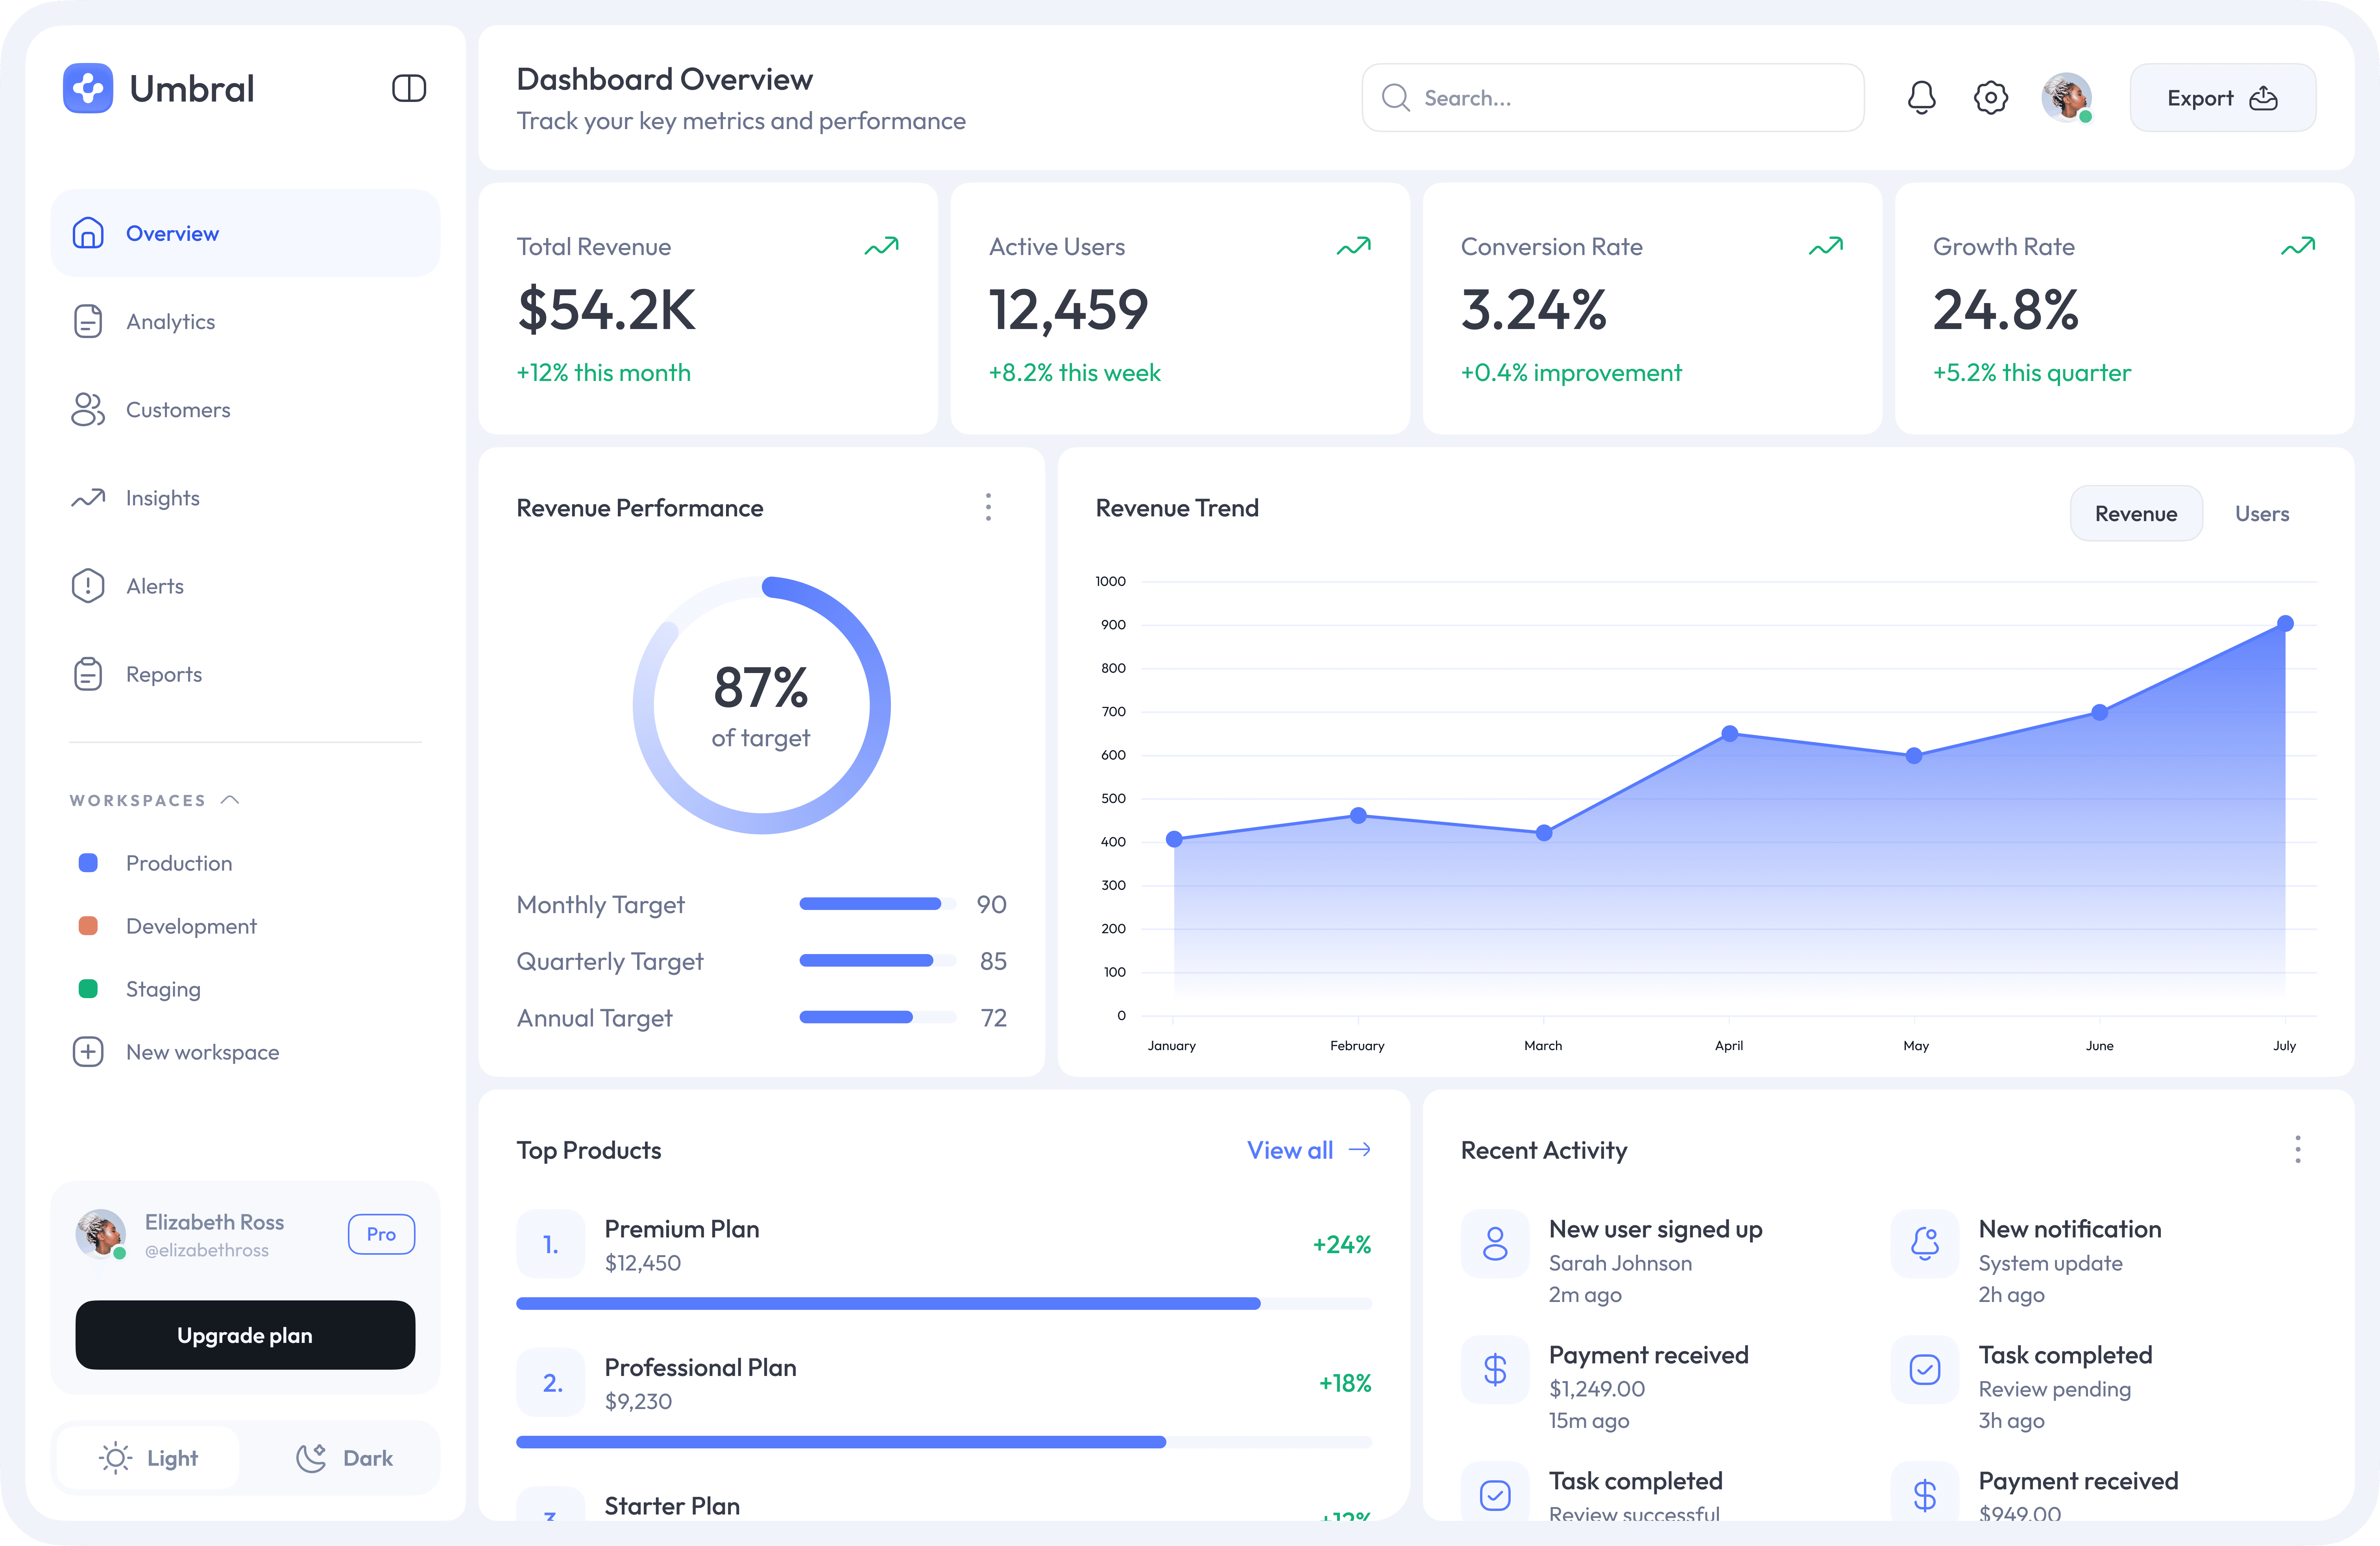Click the Professional Plan progress bar

click(x=944, y=1442)
